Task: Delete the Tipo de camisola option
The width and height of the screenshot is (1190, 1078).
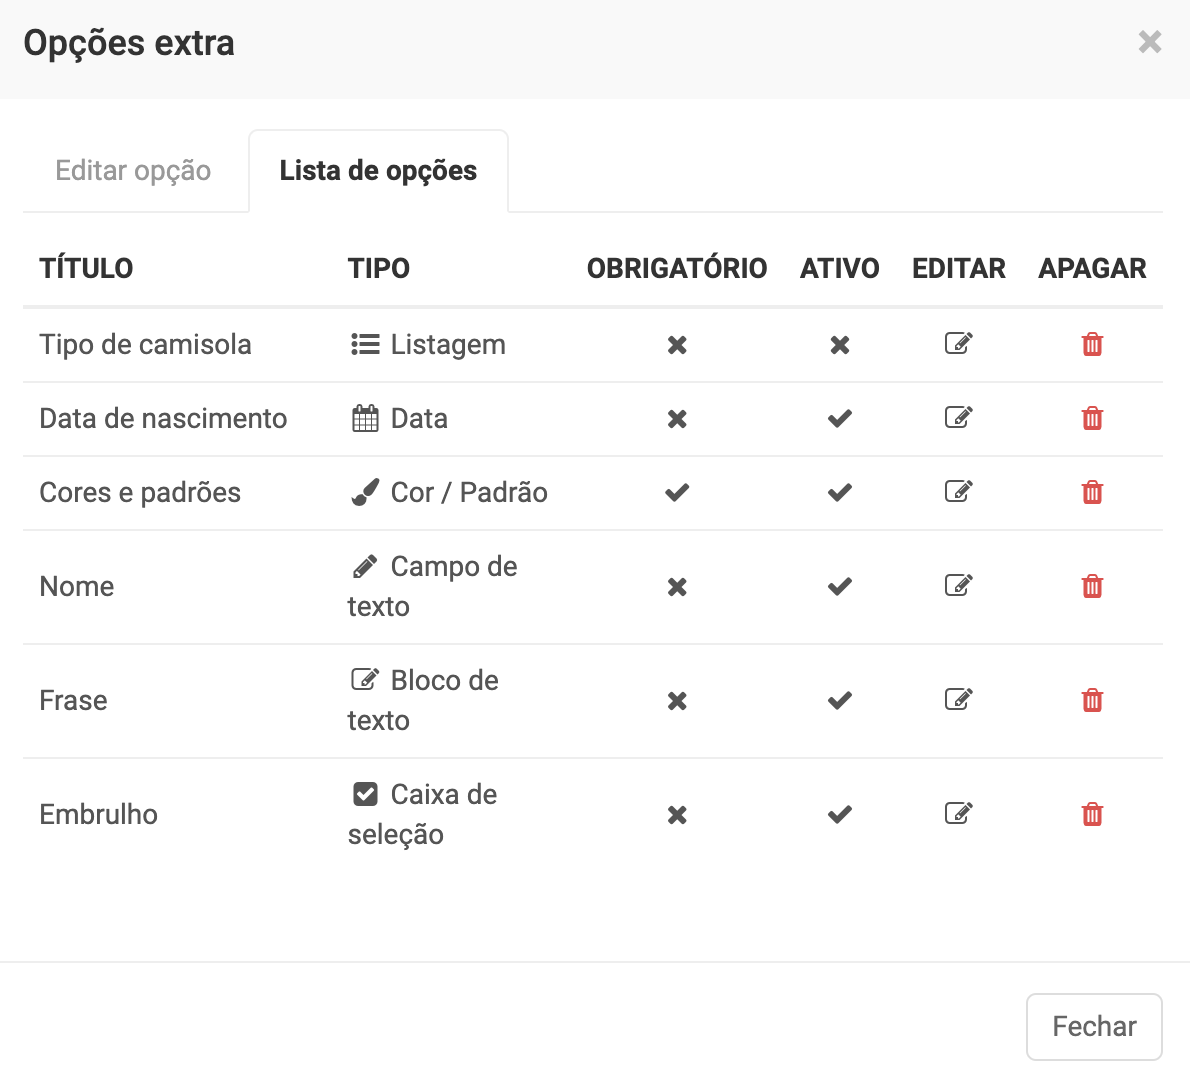Action: 1092,344
